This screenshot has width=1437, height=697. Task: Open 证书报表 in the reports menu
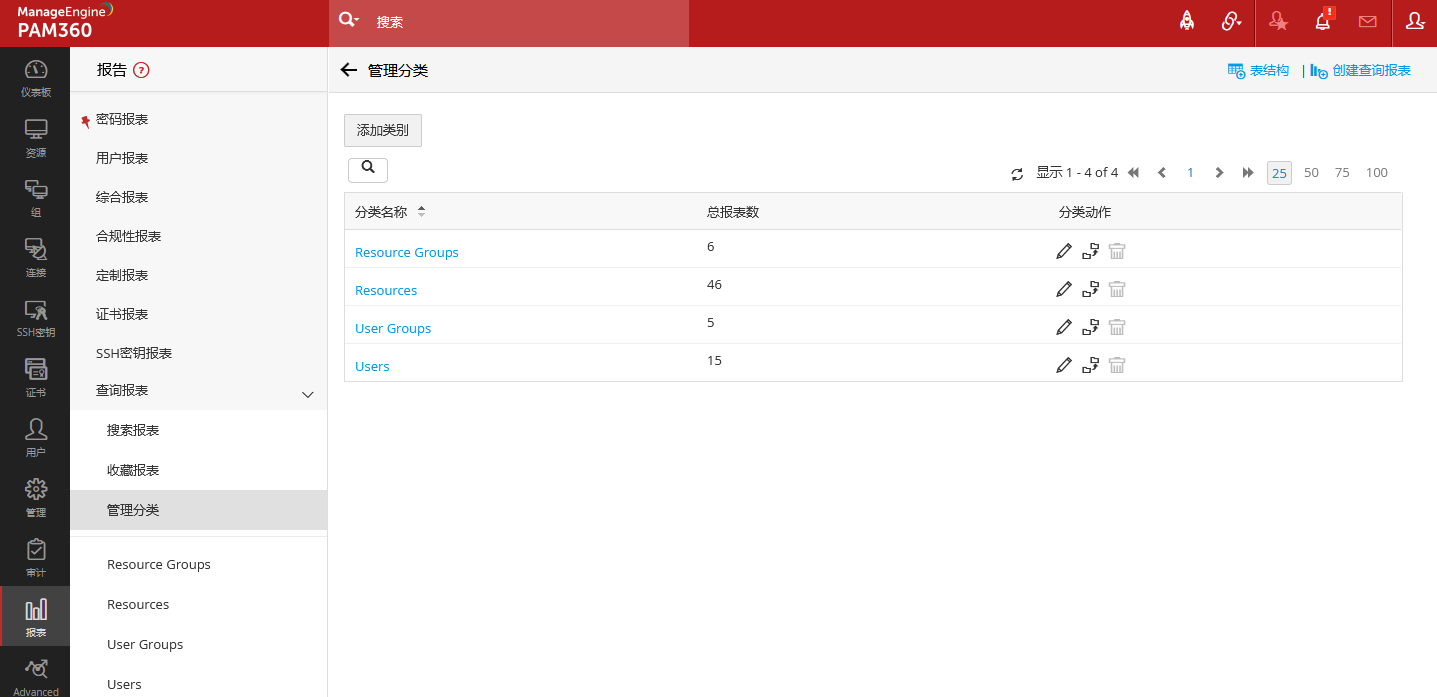pos(122,314)
